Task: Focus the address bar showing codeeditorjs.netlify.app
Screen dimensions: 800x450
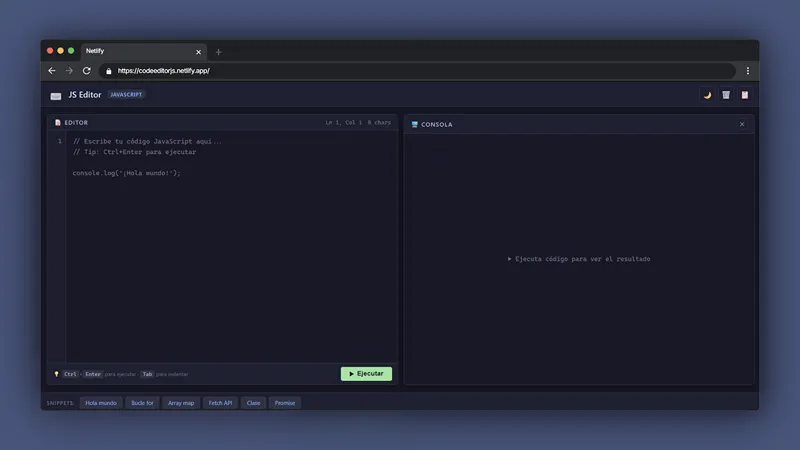Action: (x=417, y=71)
